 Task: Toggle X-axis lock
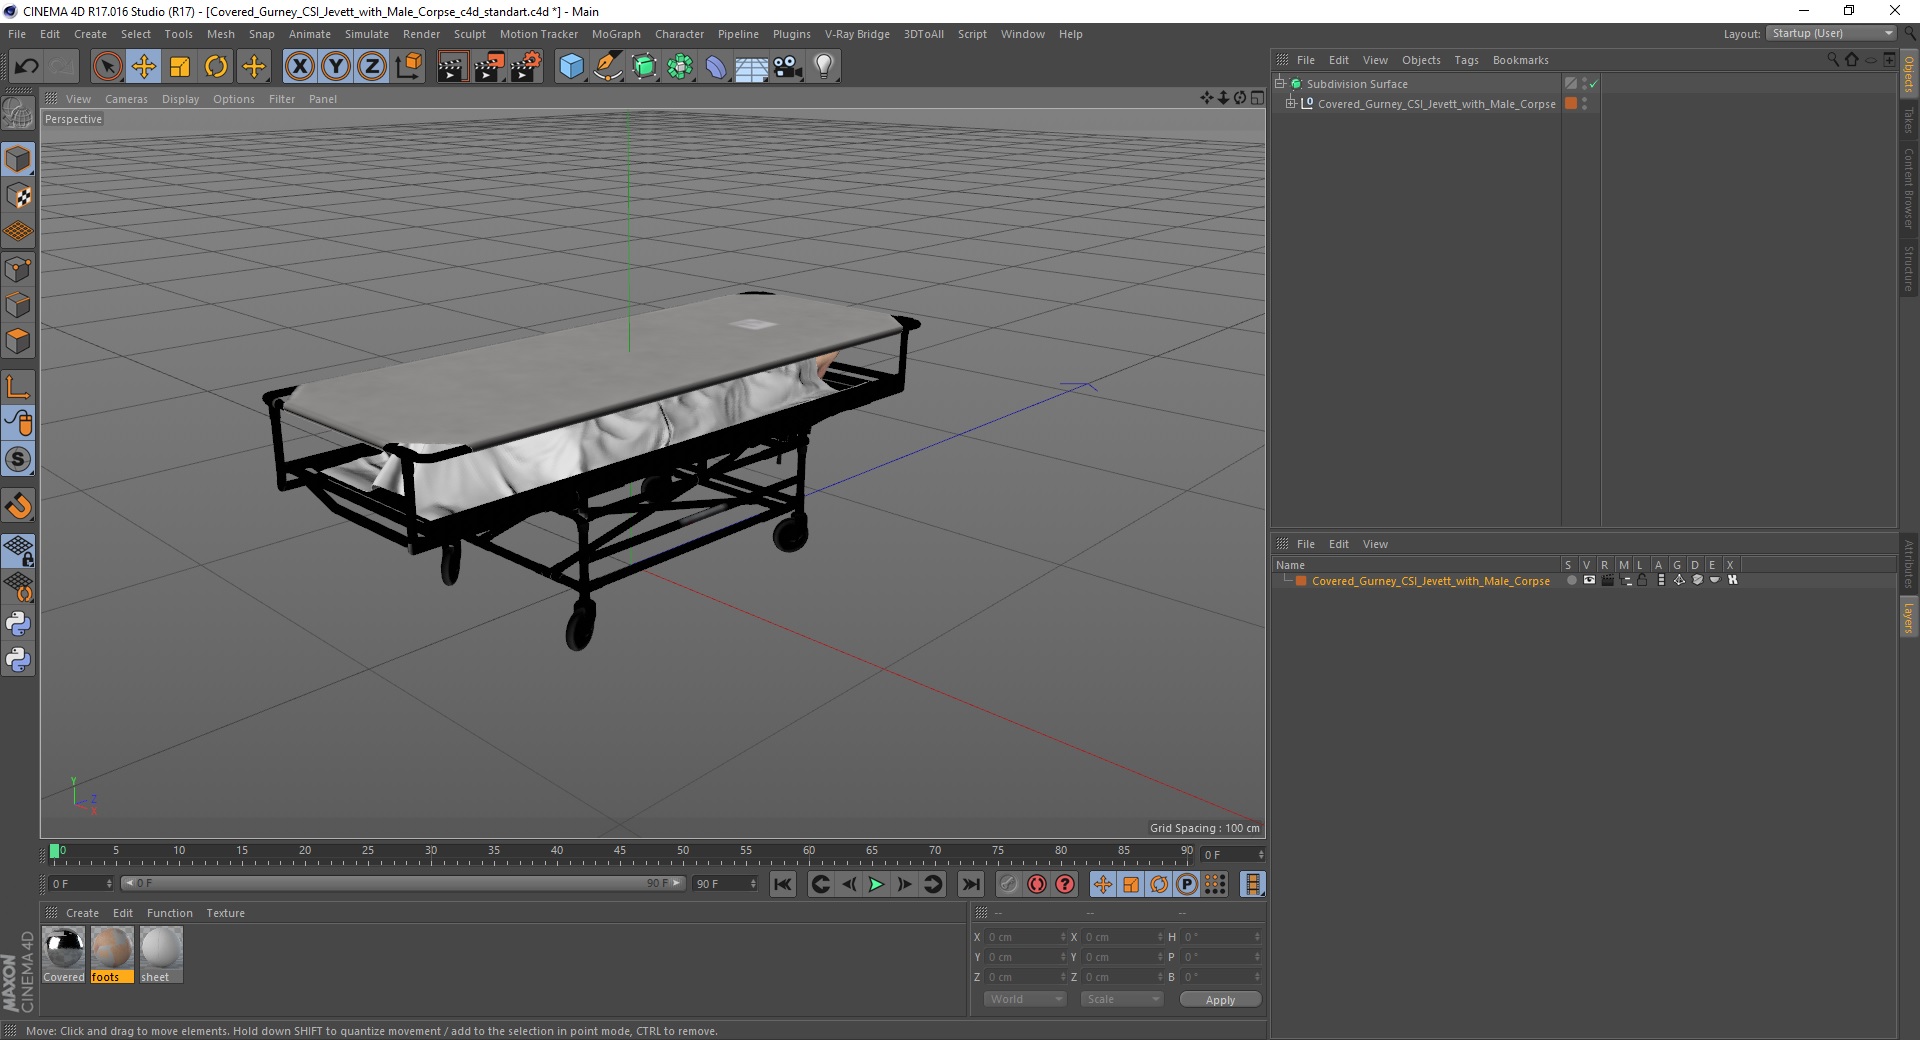click(299, 67)
